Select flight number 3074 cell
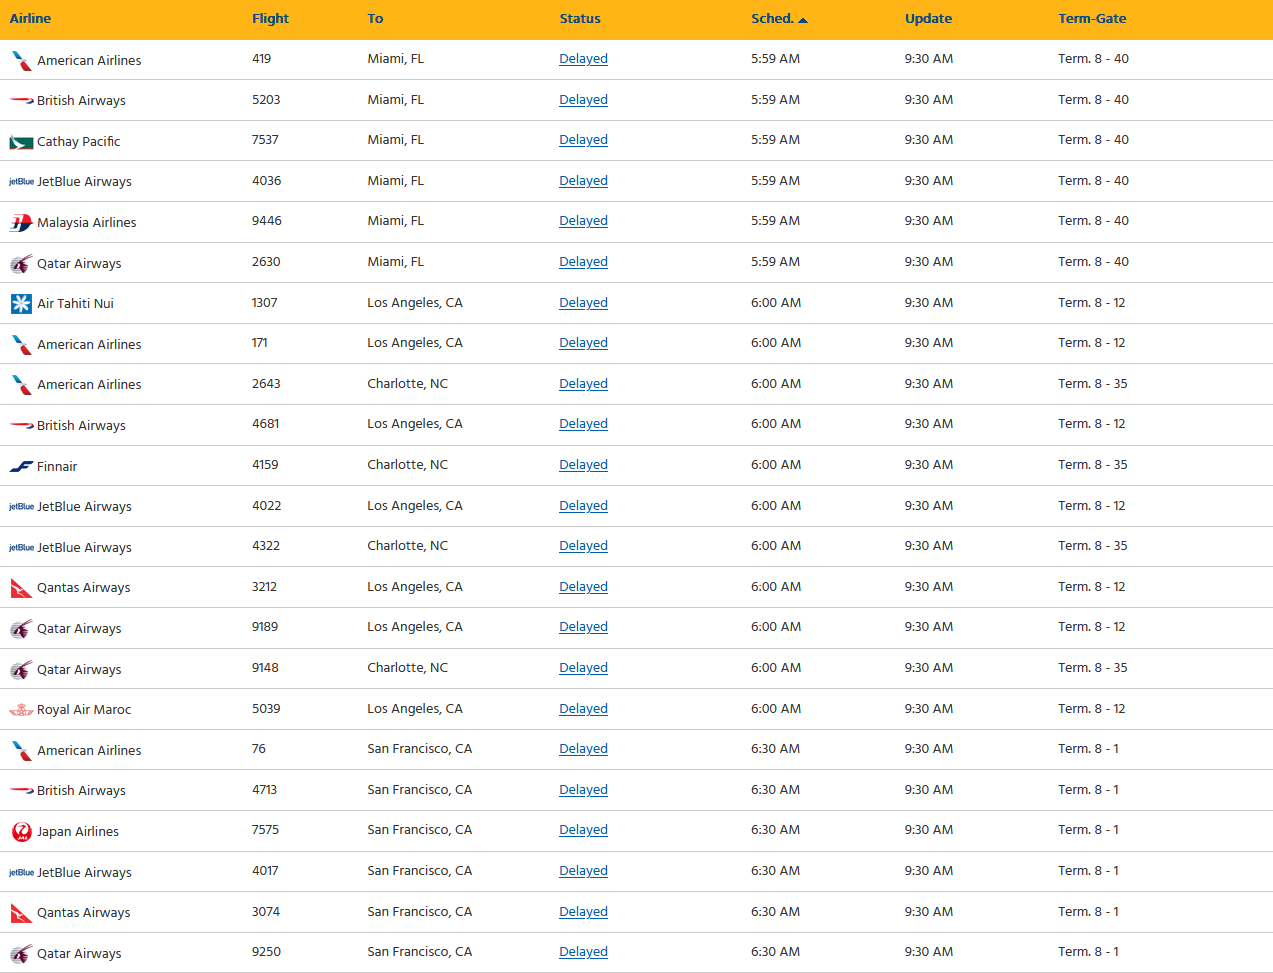Image resolution: width=1273 pixels, height=973 pixels. pos(266,912)
